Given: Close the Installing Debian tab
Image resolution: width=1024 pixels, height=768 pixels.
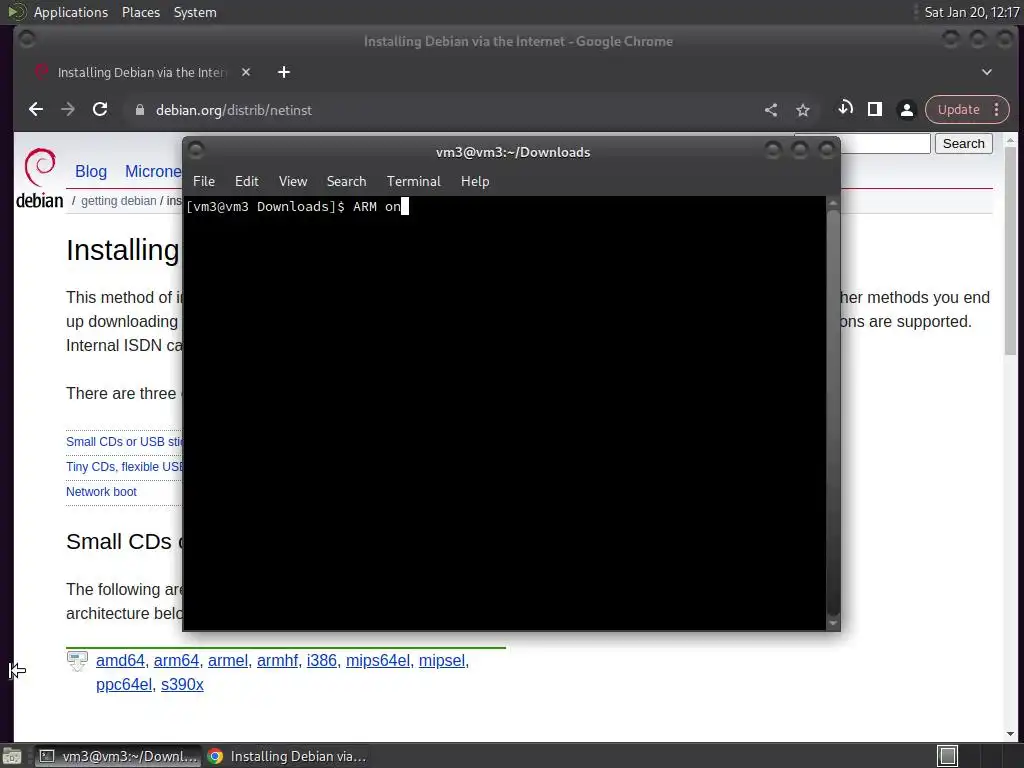Looking at the screenshot, I should pos(246,72).
